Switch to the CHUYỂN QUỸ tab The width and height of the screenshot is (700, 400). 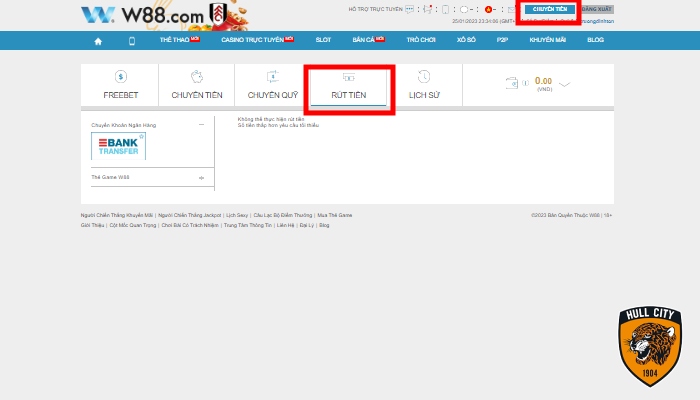pos(273,85)
